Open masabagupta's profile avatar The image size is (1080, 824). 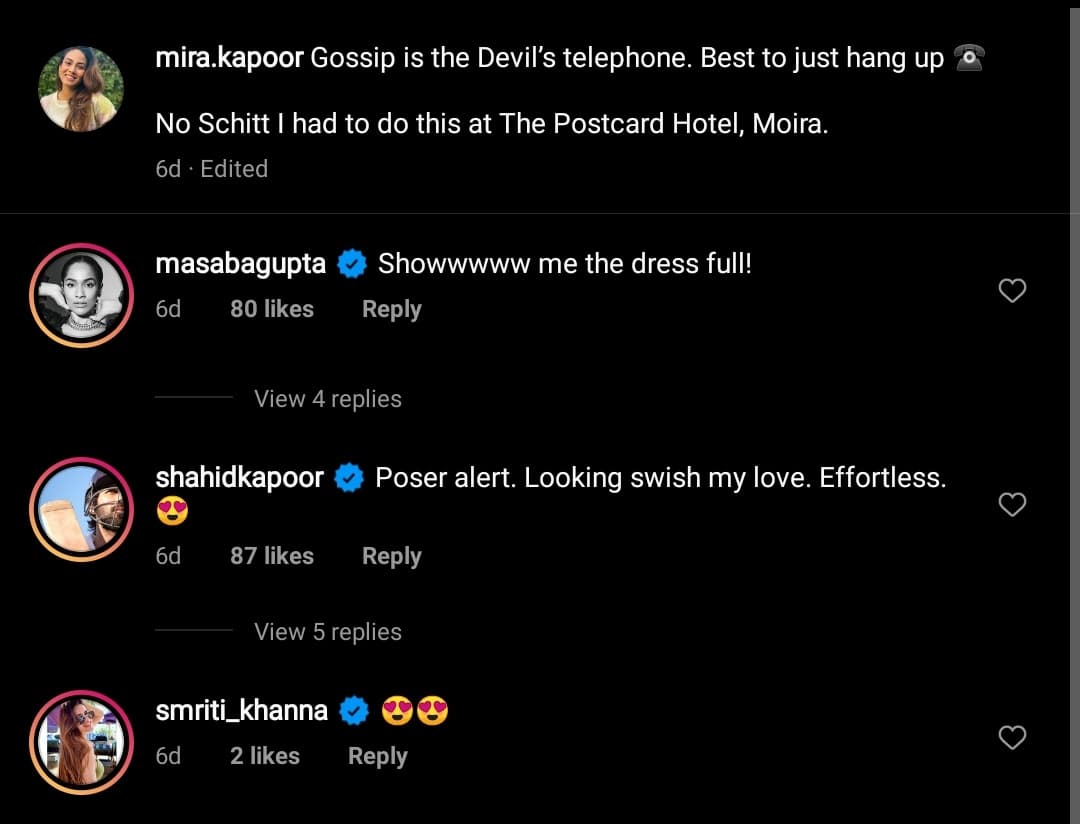pyautogui.click(x=81, y=293)
